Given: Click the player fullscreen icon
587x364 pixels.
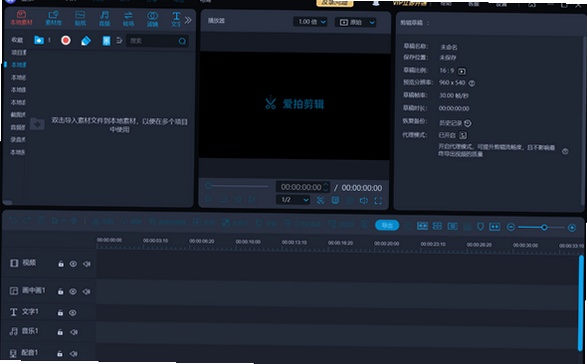Looking at the screenshot, I should [378, 201].
